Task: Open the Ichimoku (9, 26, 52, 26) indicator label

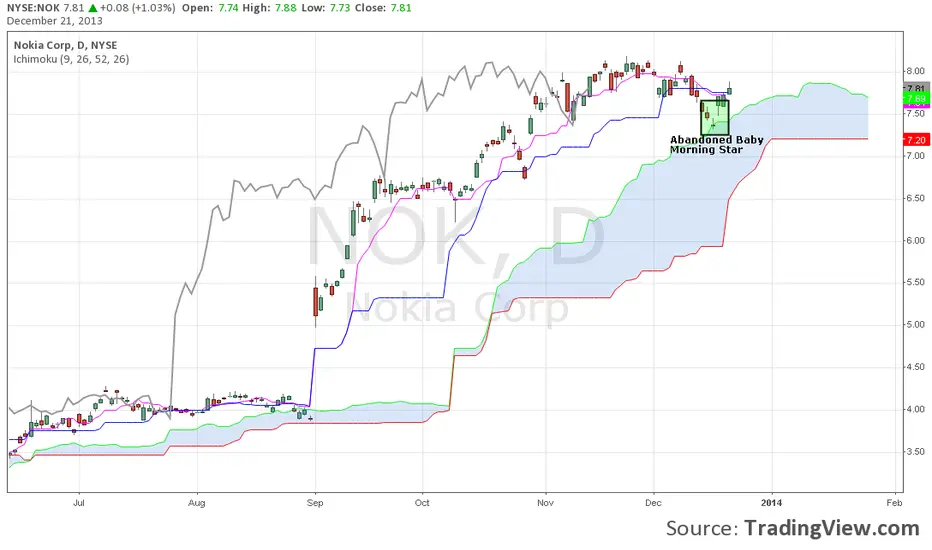Action: click(71, 59)
